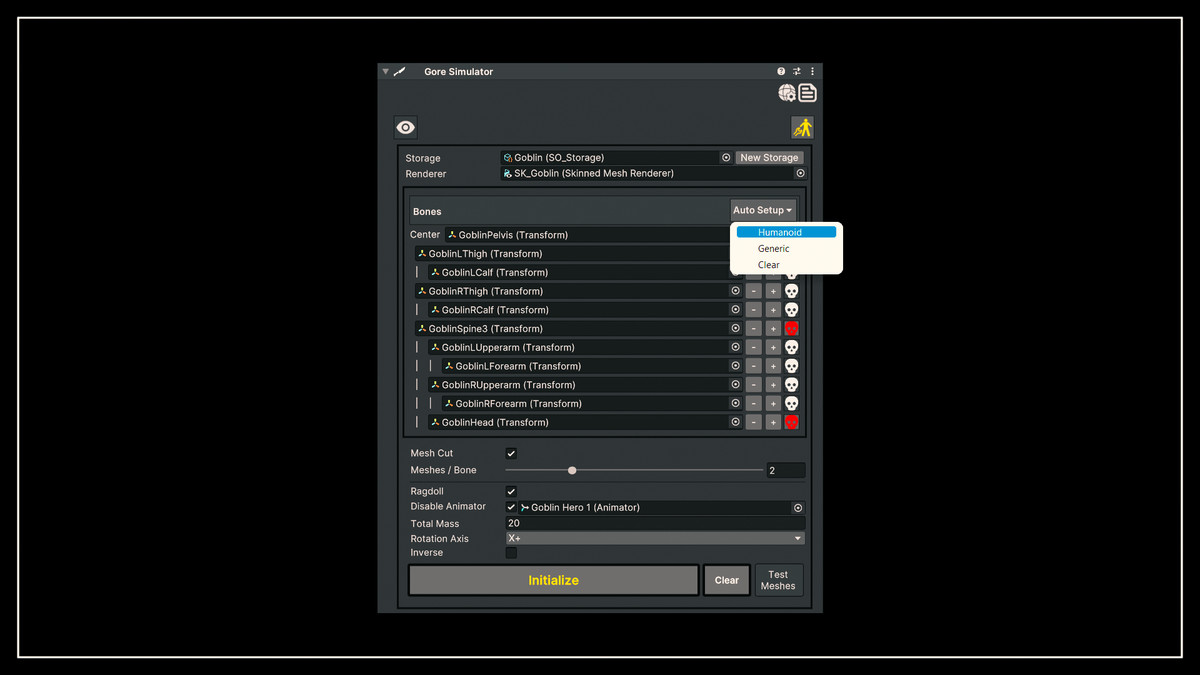This screenshot has height=675, width=1200.
Task: Click the minus button on GoblinHead row
Action: pos(754,423)
